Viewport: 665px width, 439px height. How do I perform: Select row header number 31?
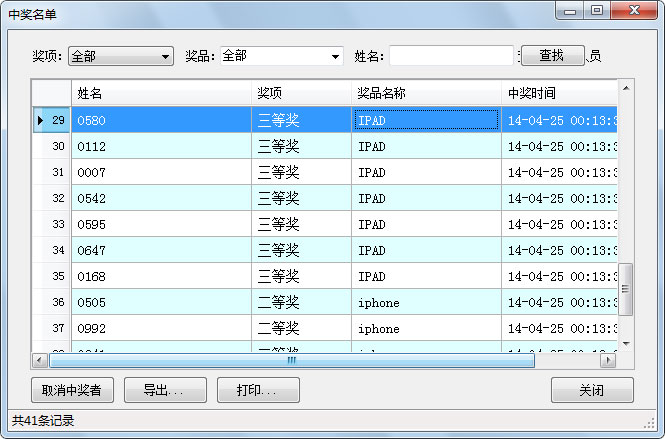pos(52,172)
